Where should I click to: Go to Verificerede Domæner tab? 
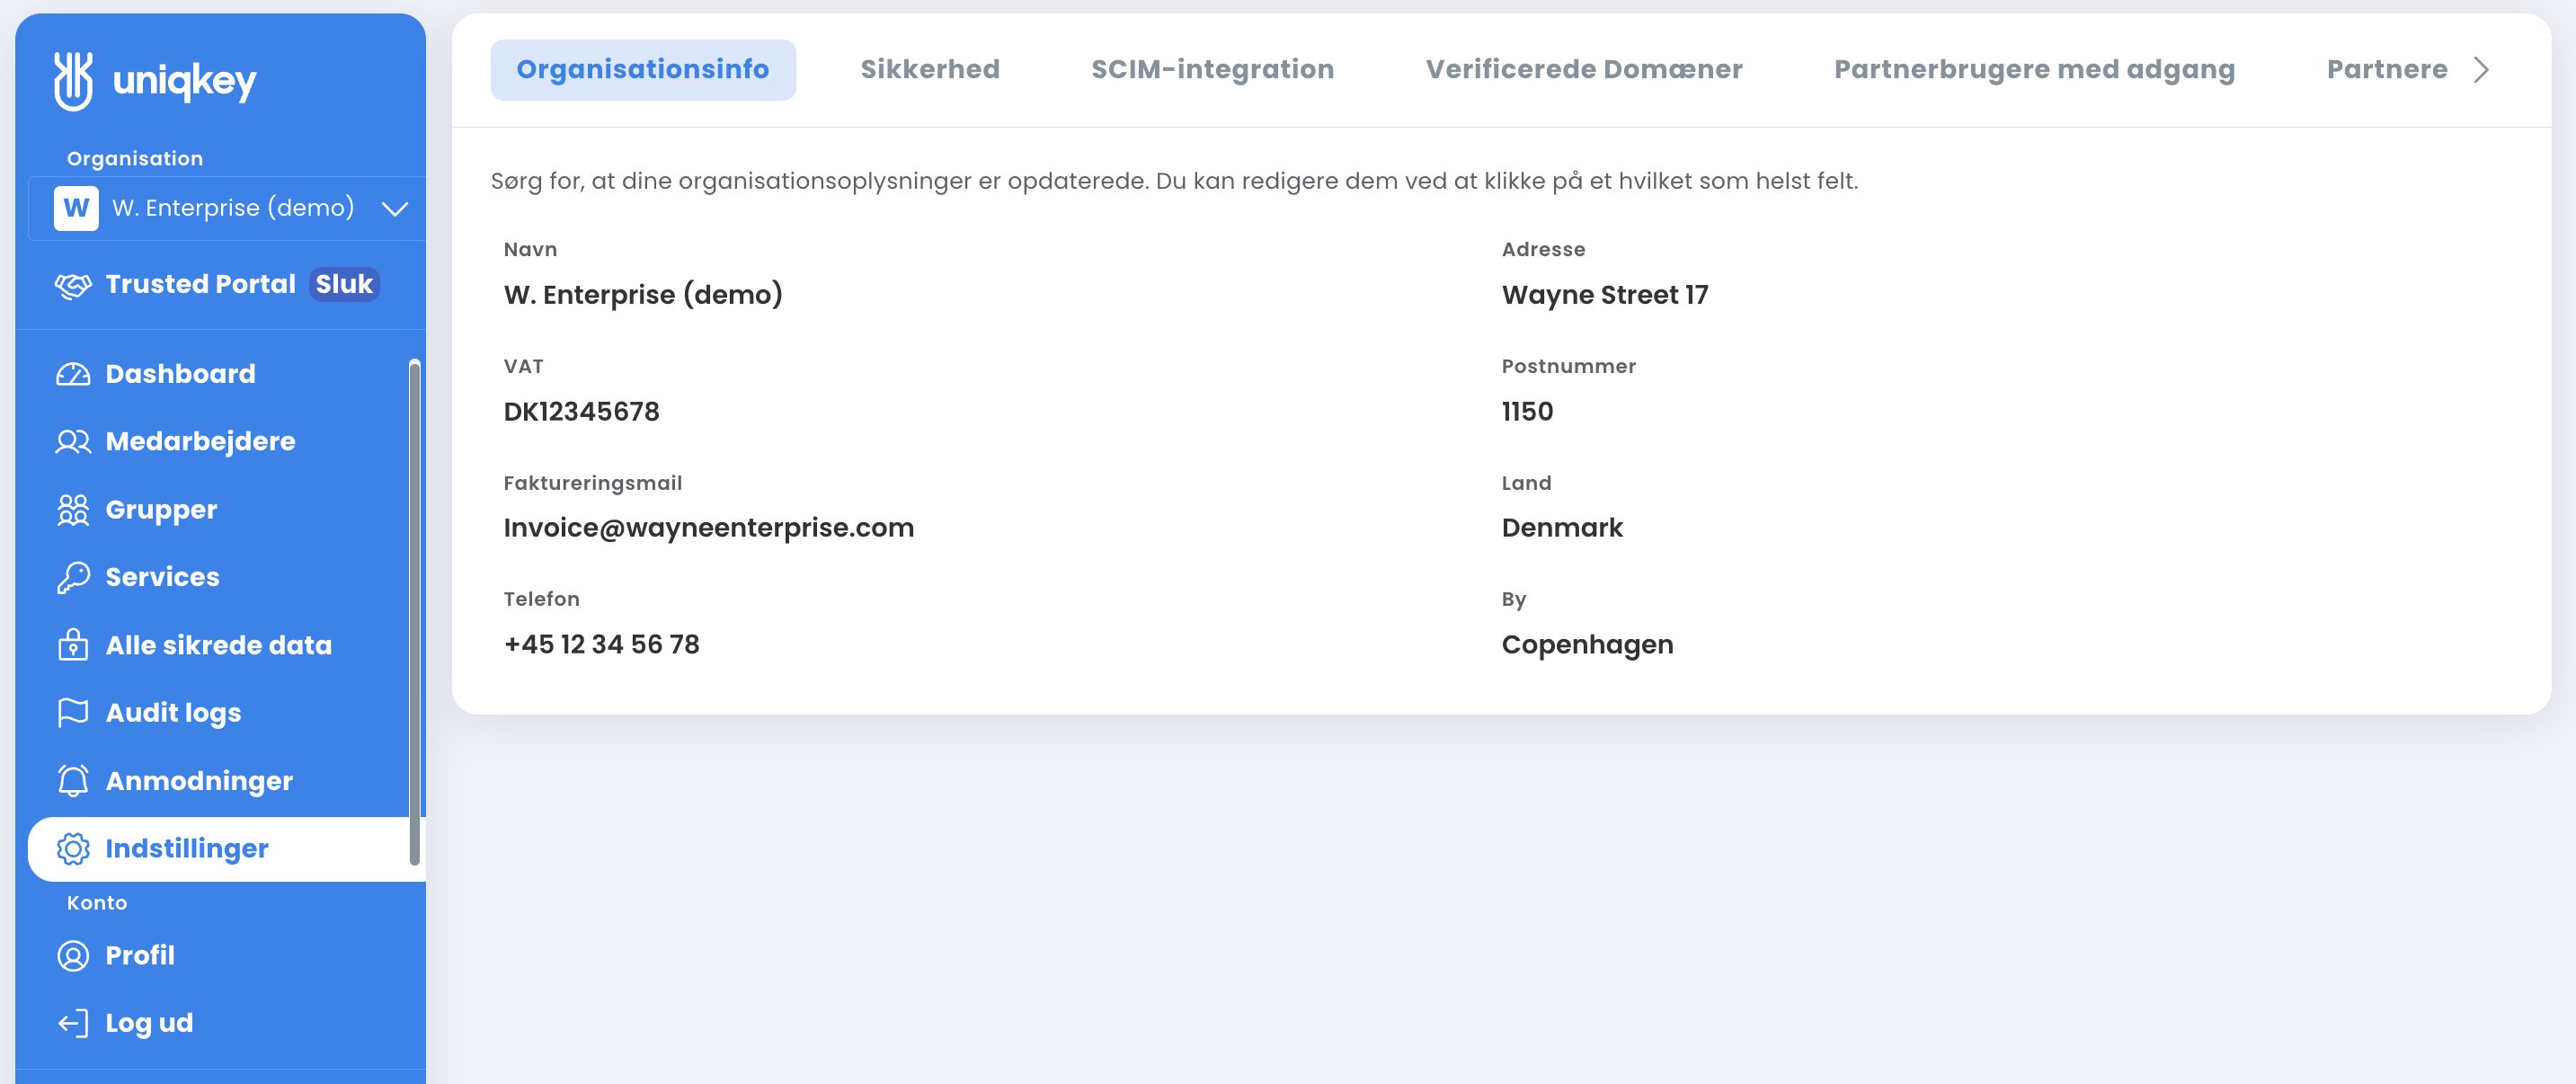pos(1584,70)
